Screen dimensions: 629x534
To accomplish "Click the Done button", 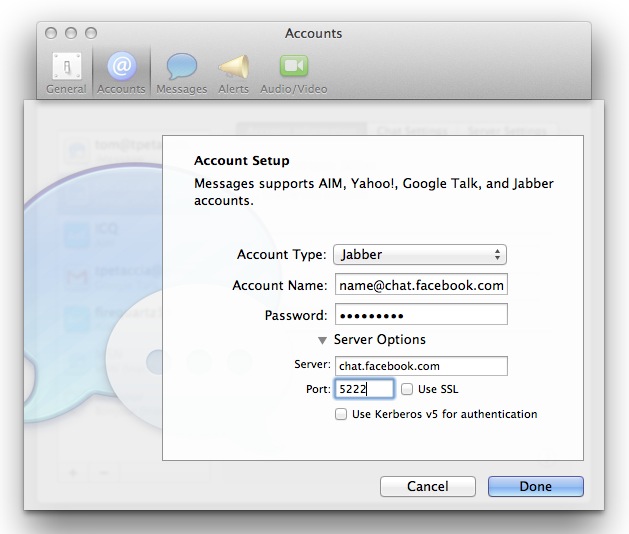I will click(535, 486).
